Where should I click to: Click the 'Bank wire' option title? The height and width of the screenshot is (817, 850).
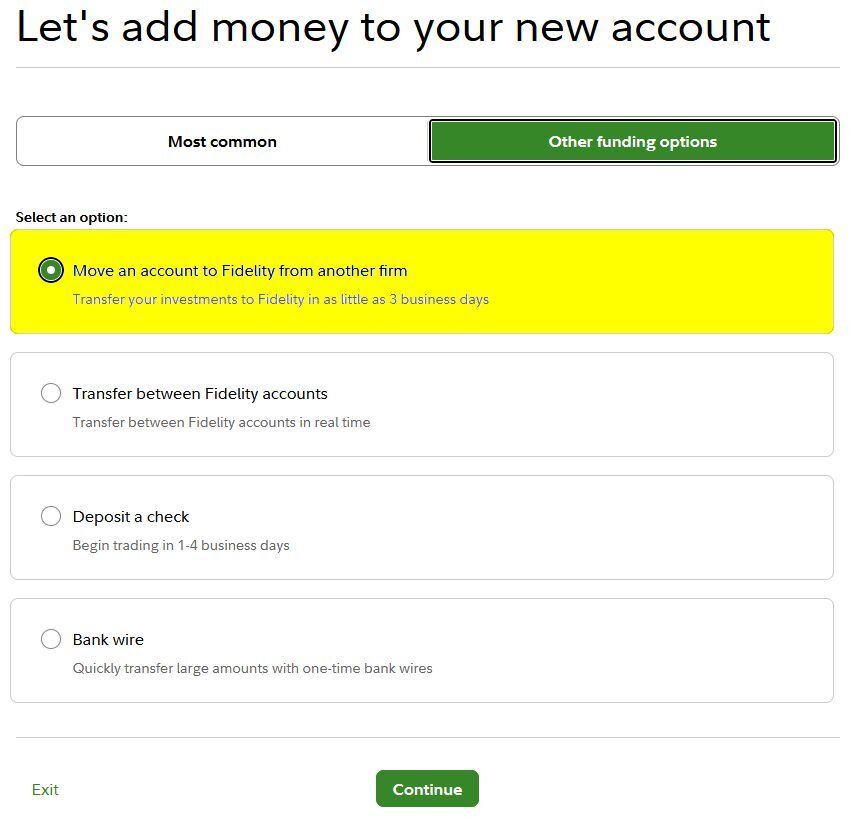tap(108, 640)
